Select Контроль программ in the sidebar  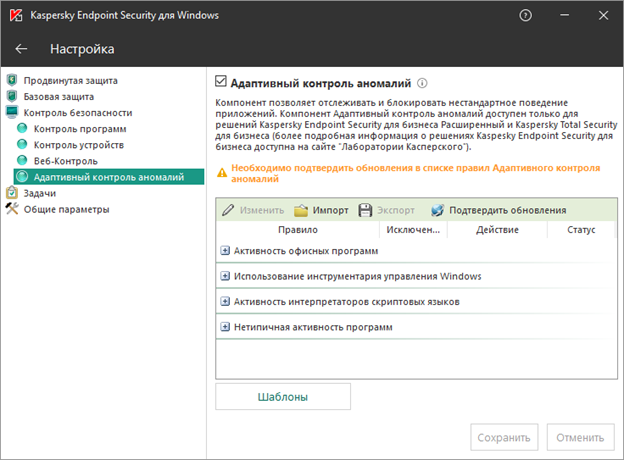pyautogui.click(x=78, y=129)
